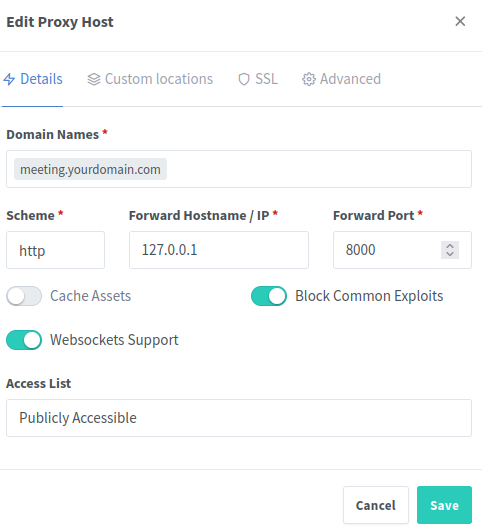Screen dimensions: 482x532
Task: Turn off Websockets Support toggle
Action: (x=24, y=340)
